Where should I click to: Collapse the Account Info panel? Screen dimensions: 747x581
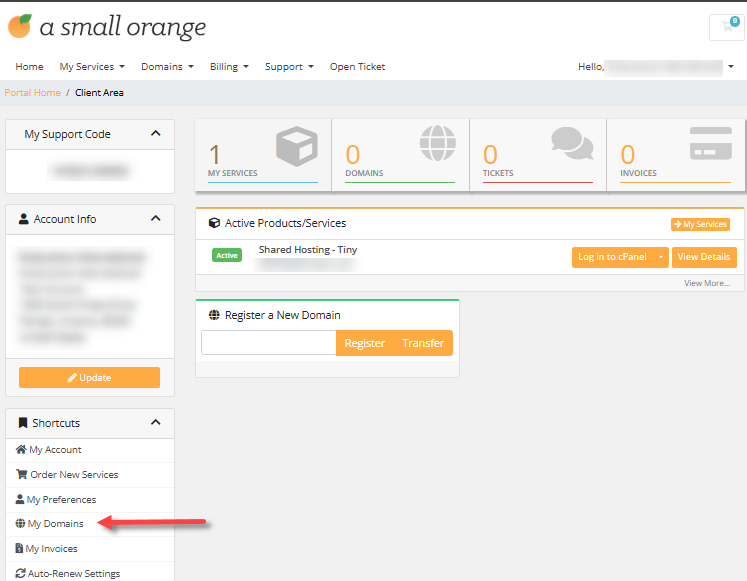[155, 218]
